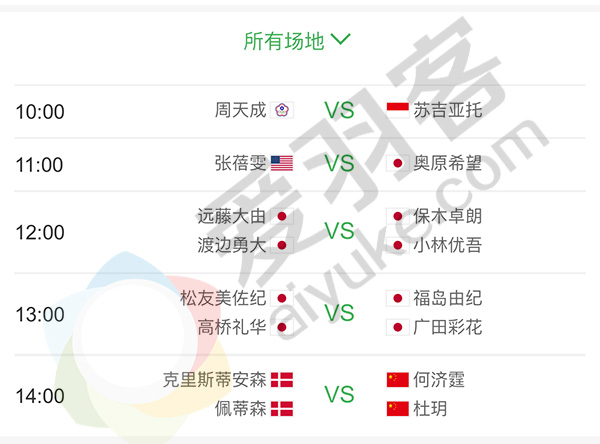Click VS in the 14:00 match
600x444 pixels.
pyautogui.click(x=340, y=394)
